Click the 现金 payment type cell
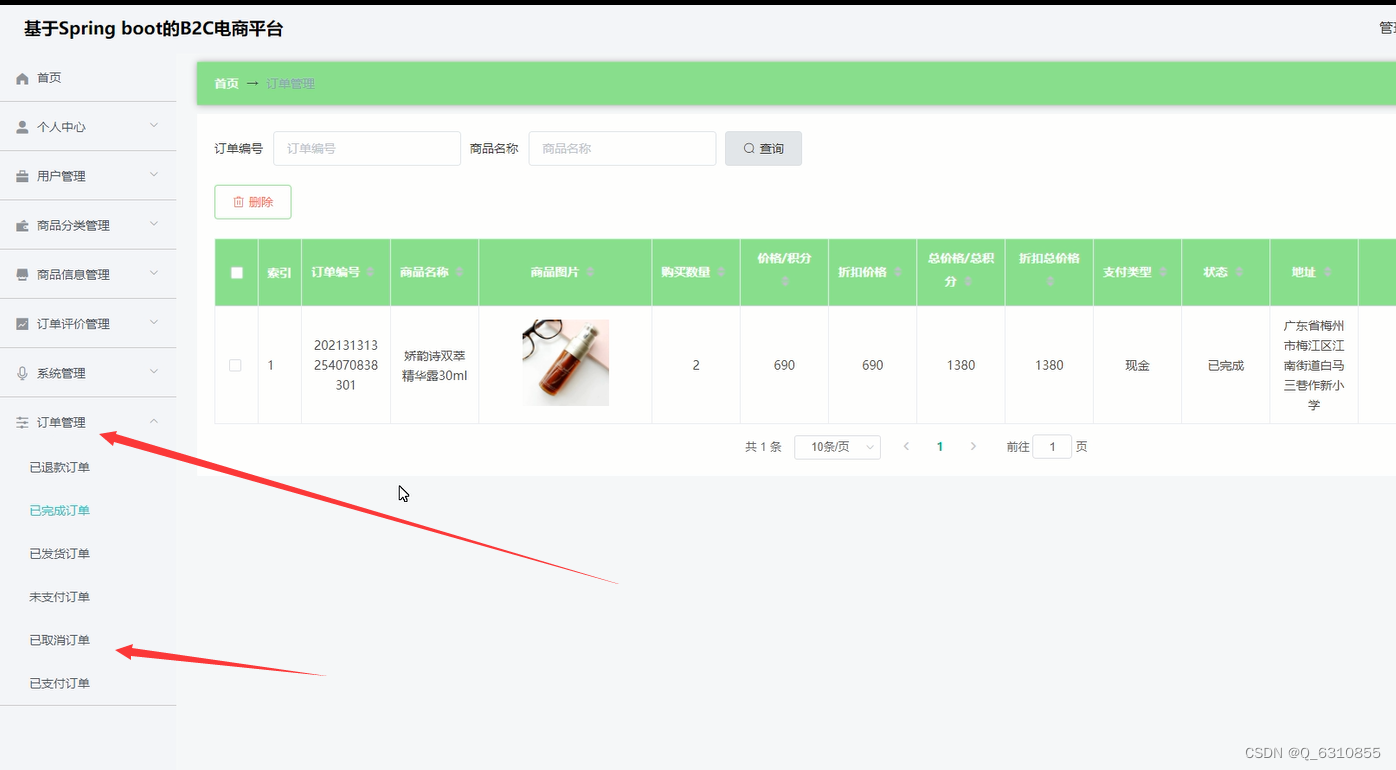 pos(1137,366)
